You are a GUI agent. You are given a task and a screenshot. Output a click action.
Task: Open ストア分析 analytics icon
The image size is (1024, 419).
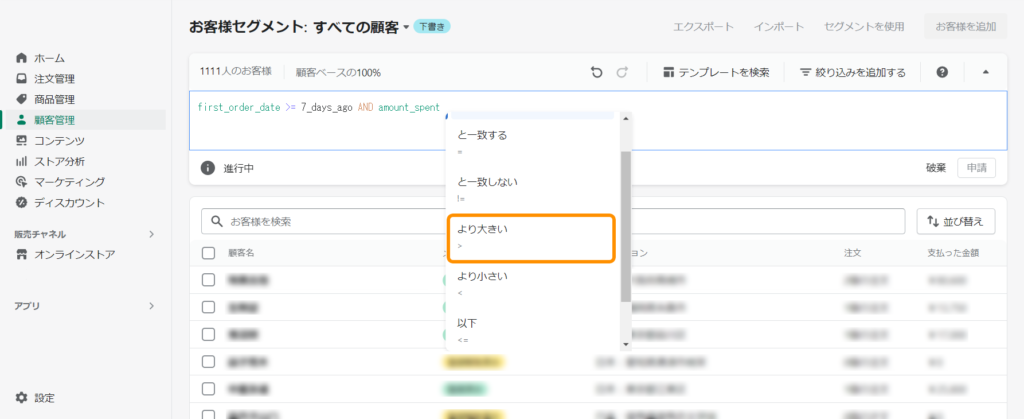tap(21, 161)
